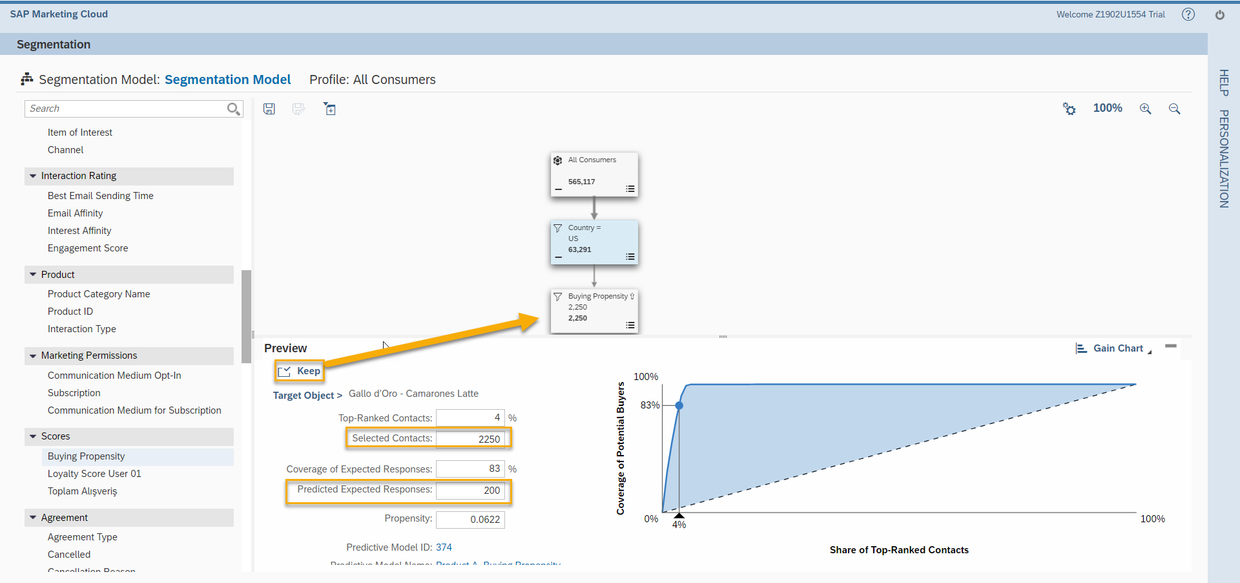Click the Keep button in Preview
The width and height of the screenshot is (1240, 583).
coord(299,371)
